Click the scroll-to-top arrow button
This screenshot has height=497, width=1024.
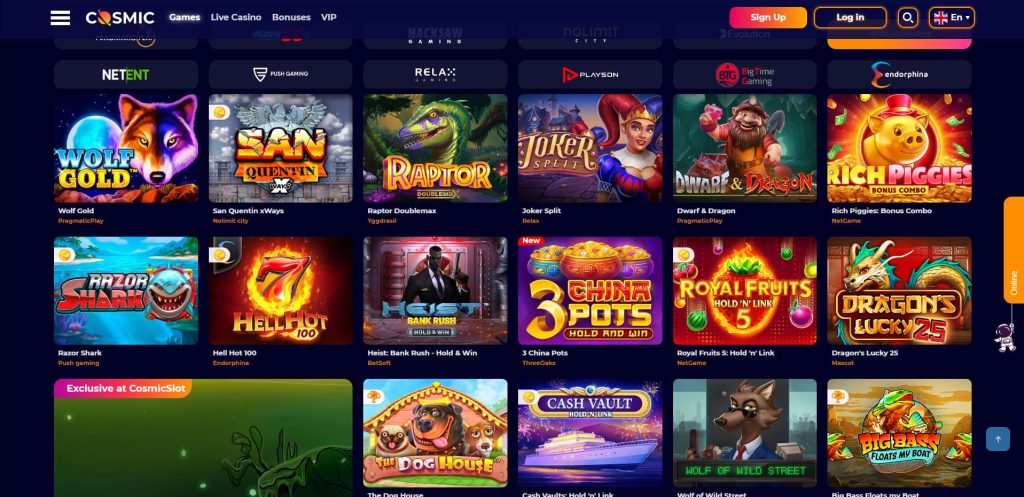[x=997, y=439]
